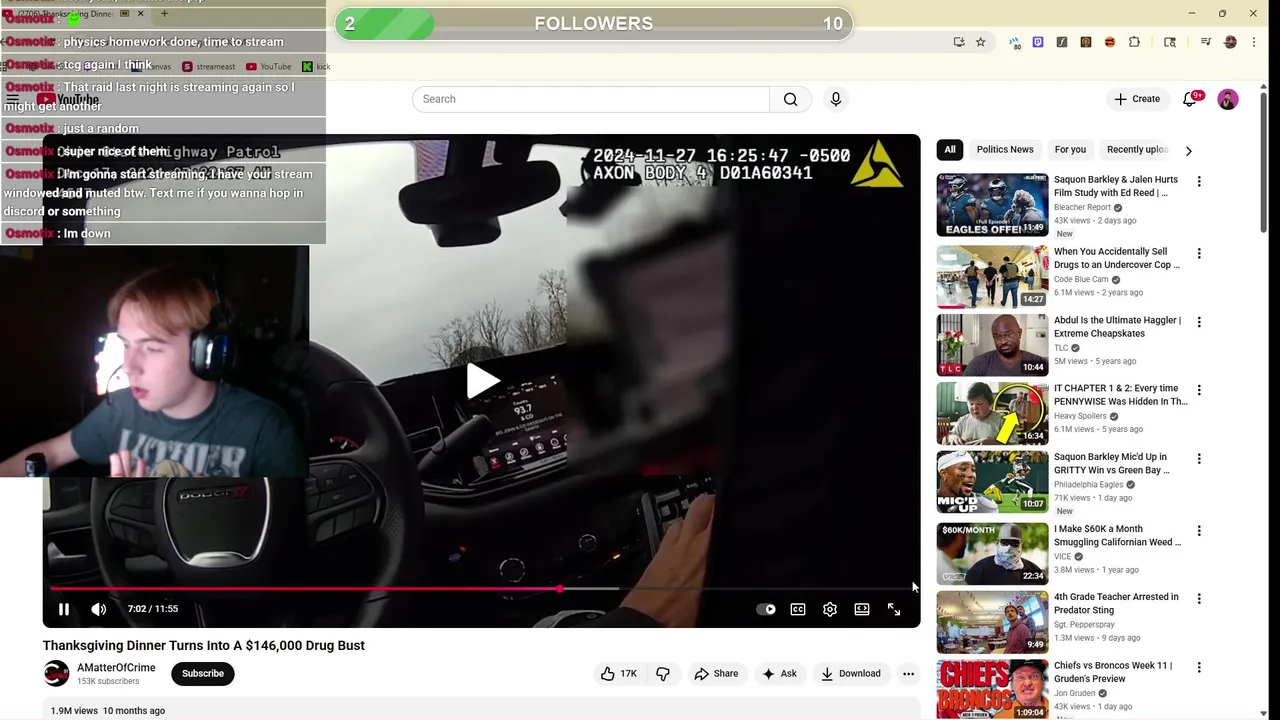Open the YouTube bookmark in bookmarks bar
The image size is (1280, 720).
click(x=268, y=67)
